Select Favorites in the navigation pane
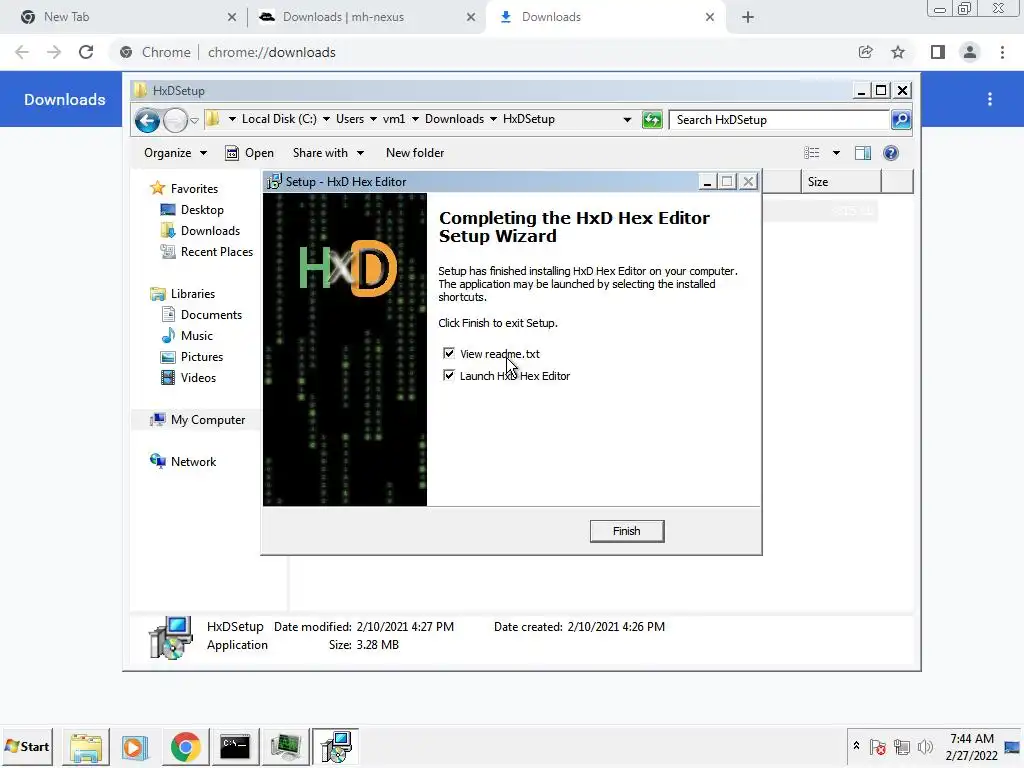The width and height of the screenshot is (1024, 768). tap(194, 188)
